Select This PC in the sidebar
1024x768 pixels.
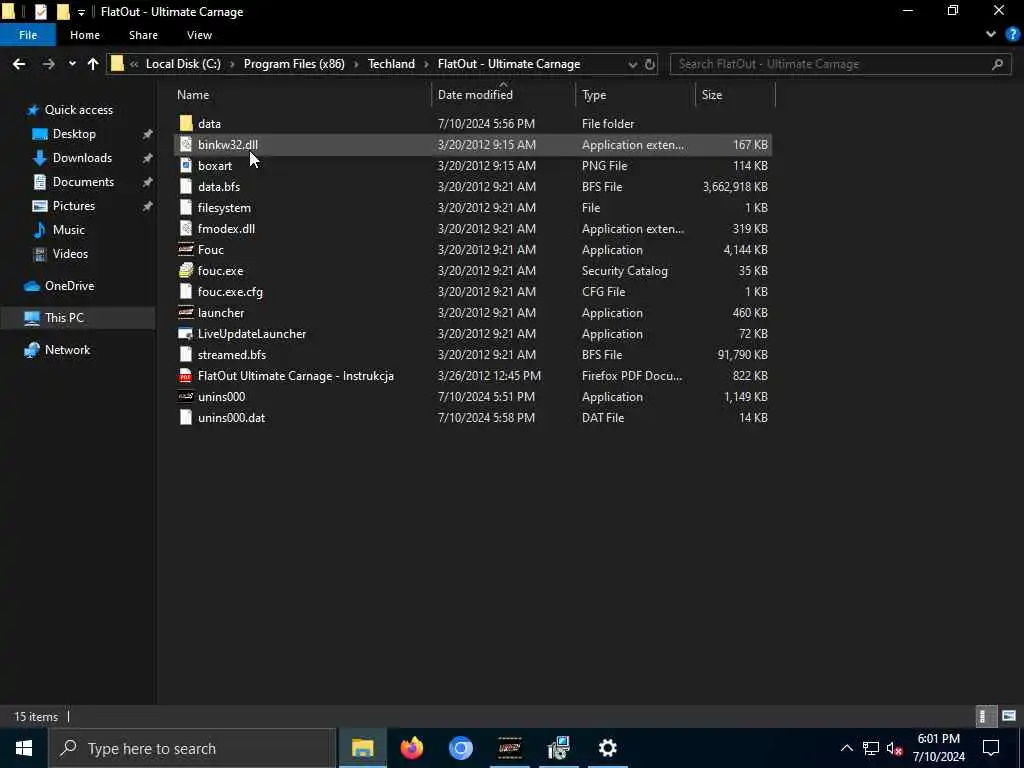click(x=64, y=318)
